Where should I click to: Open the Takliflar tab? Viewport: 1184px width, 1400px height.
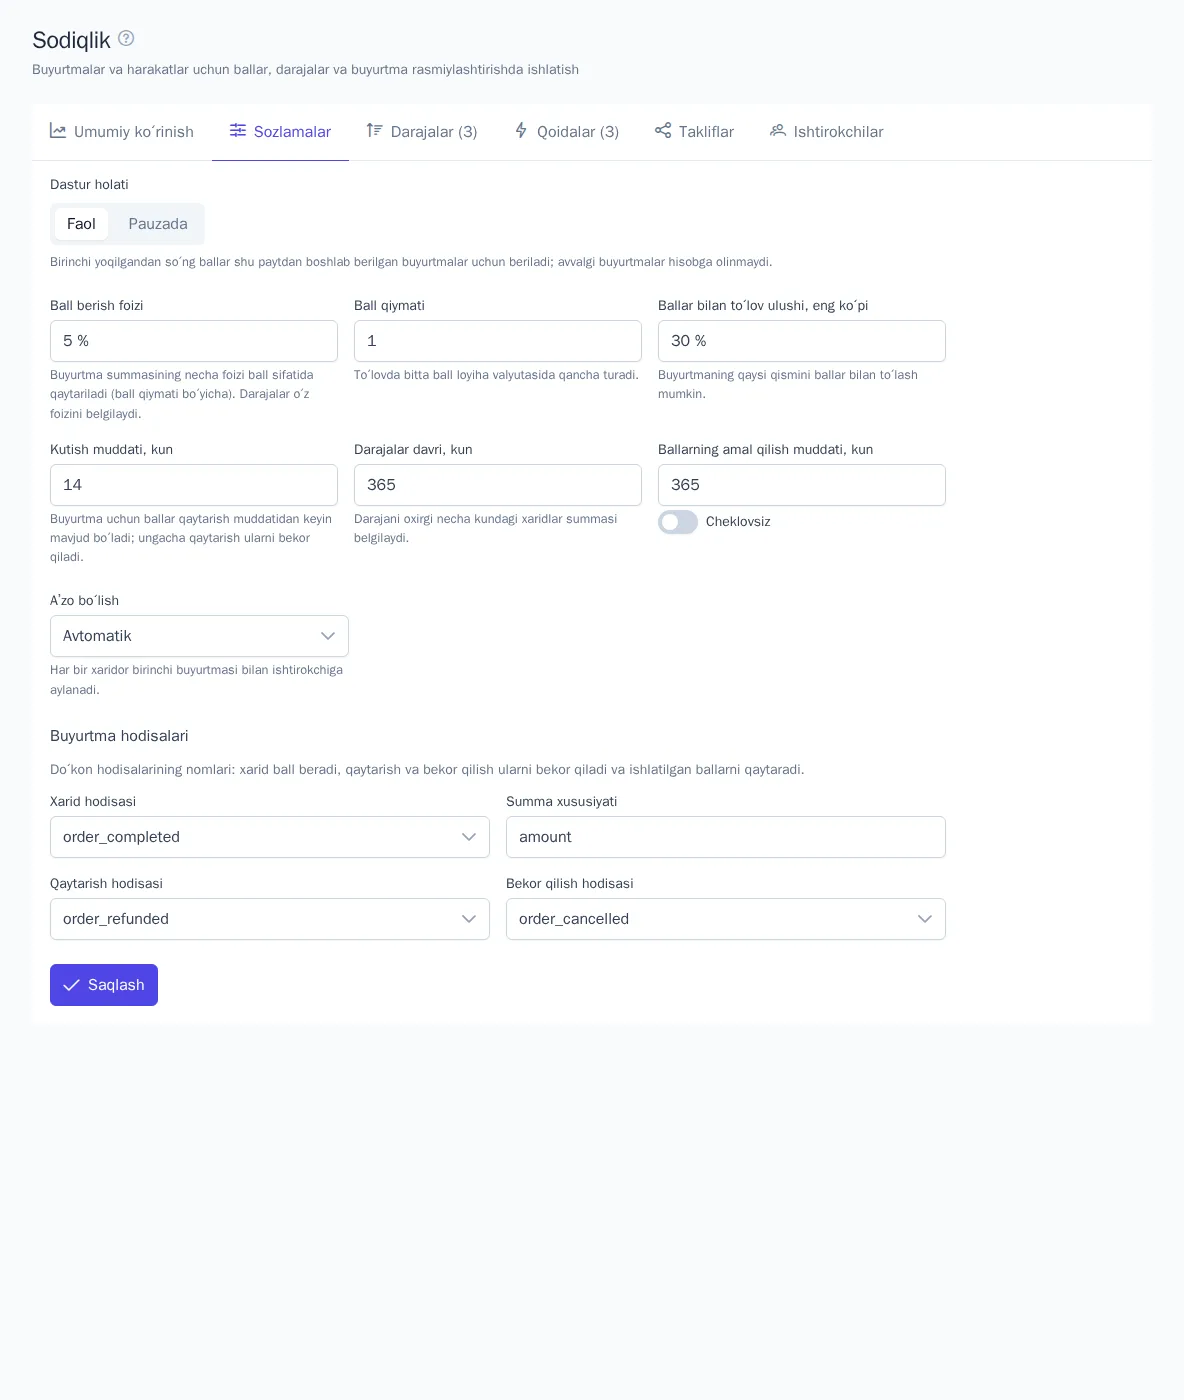click(694, 132)
